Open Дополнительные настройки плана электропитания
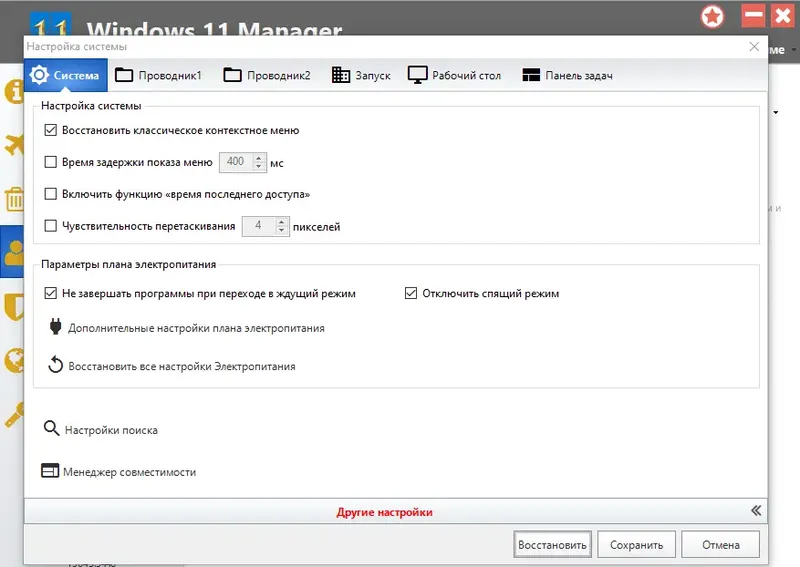800x567 pixels. (196, 328)
